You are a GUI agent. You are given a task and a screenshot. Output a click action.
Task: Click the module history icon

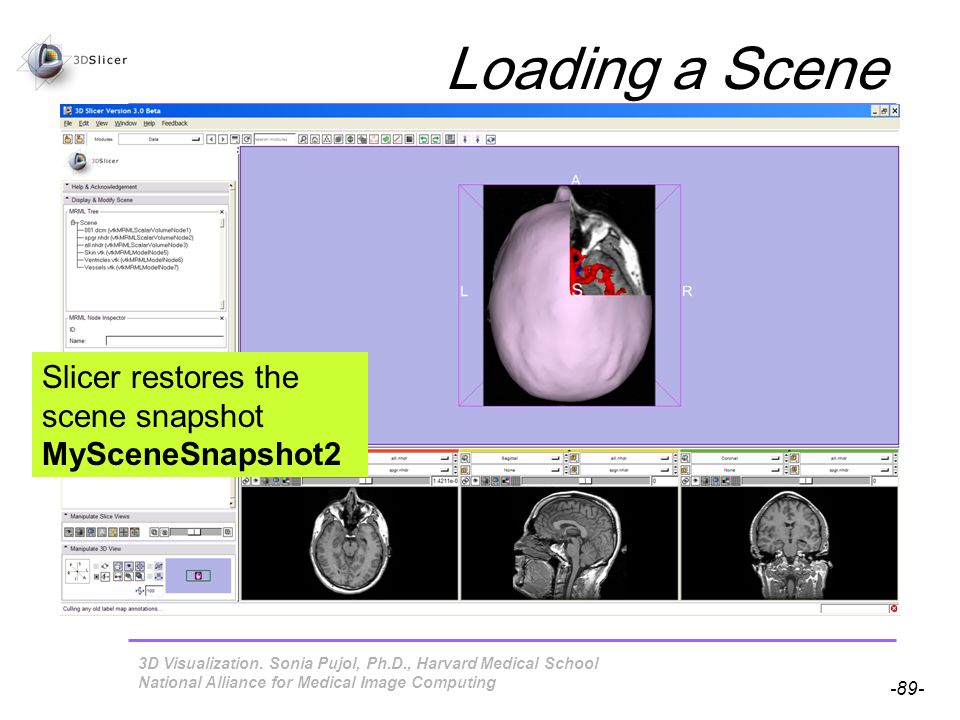click(x=235, y=139)
